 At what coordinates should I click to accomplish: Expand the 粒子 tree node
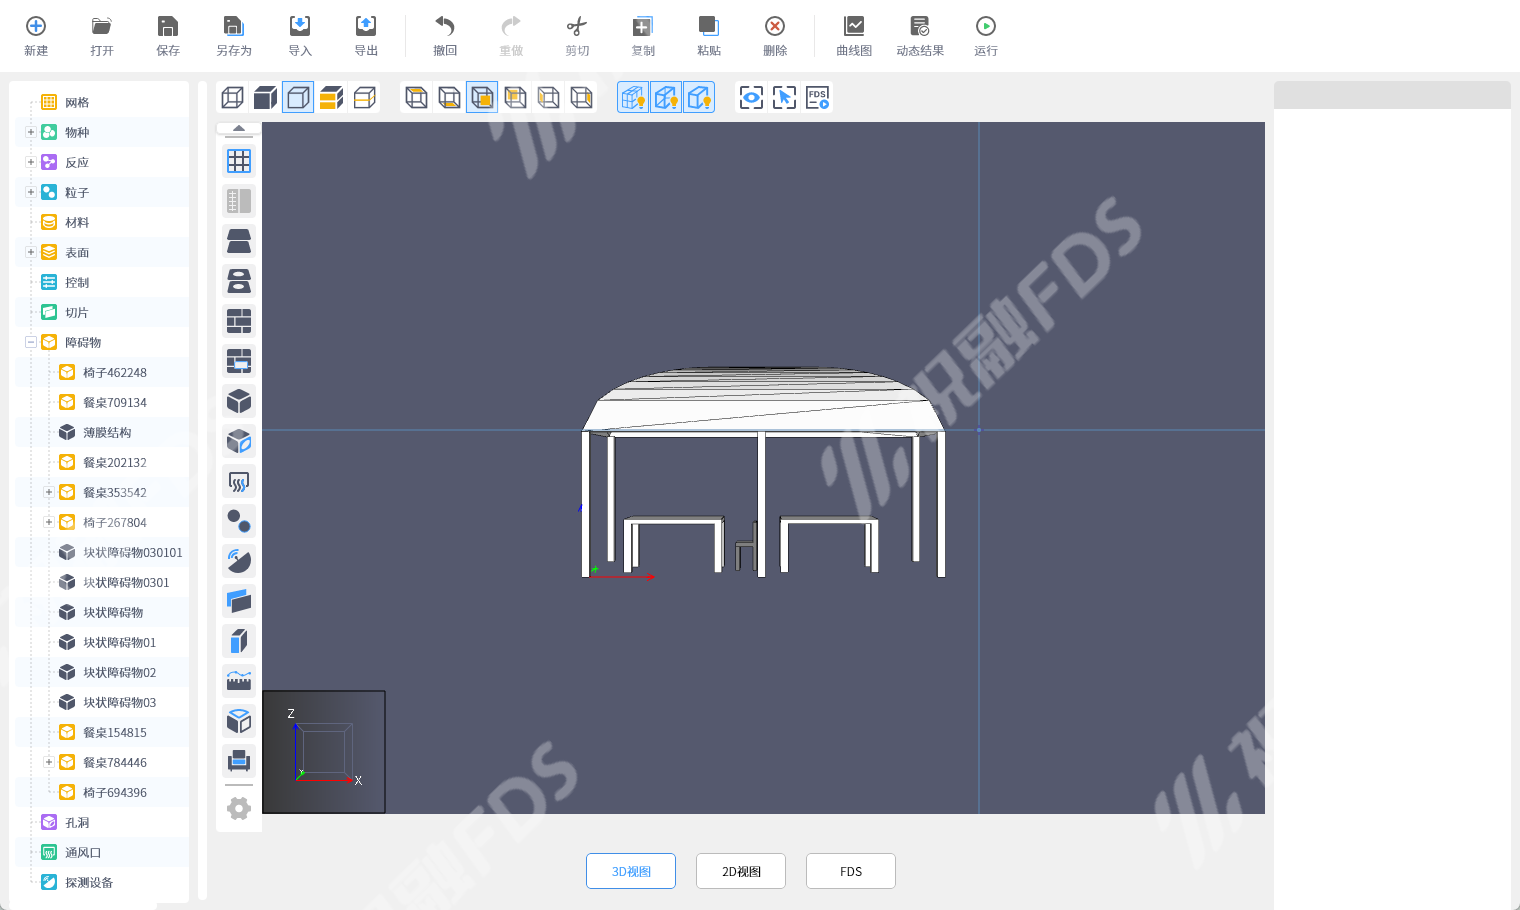pyautogui.click(x=31, y=192)
